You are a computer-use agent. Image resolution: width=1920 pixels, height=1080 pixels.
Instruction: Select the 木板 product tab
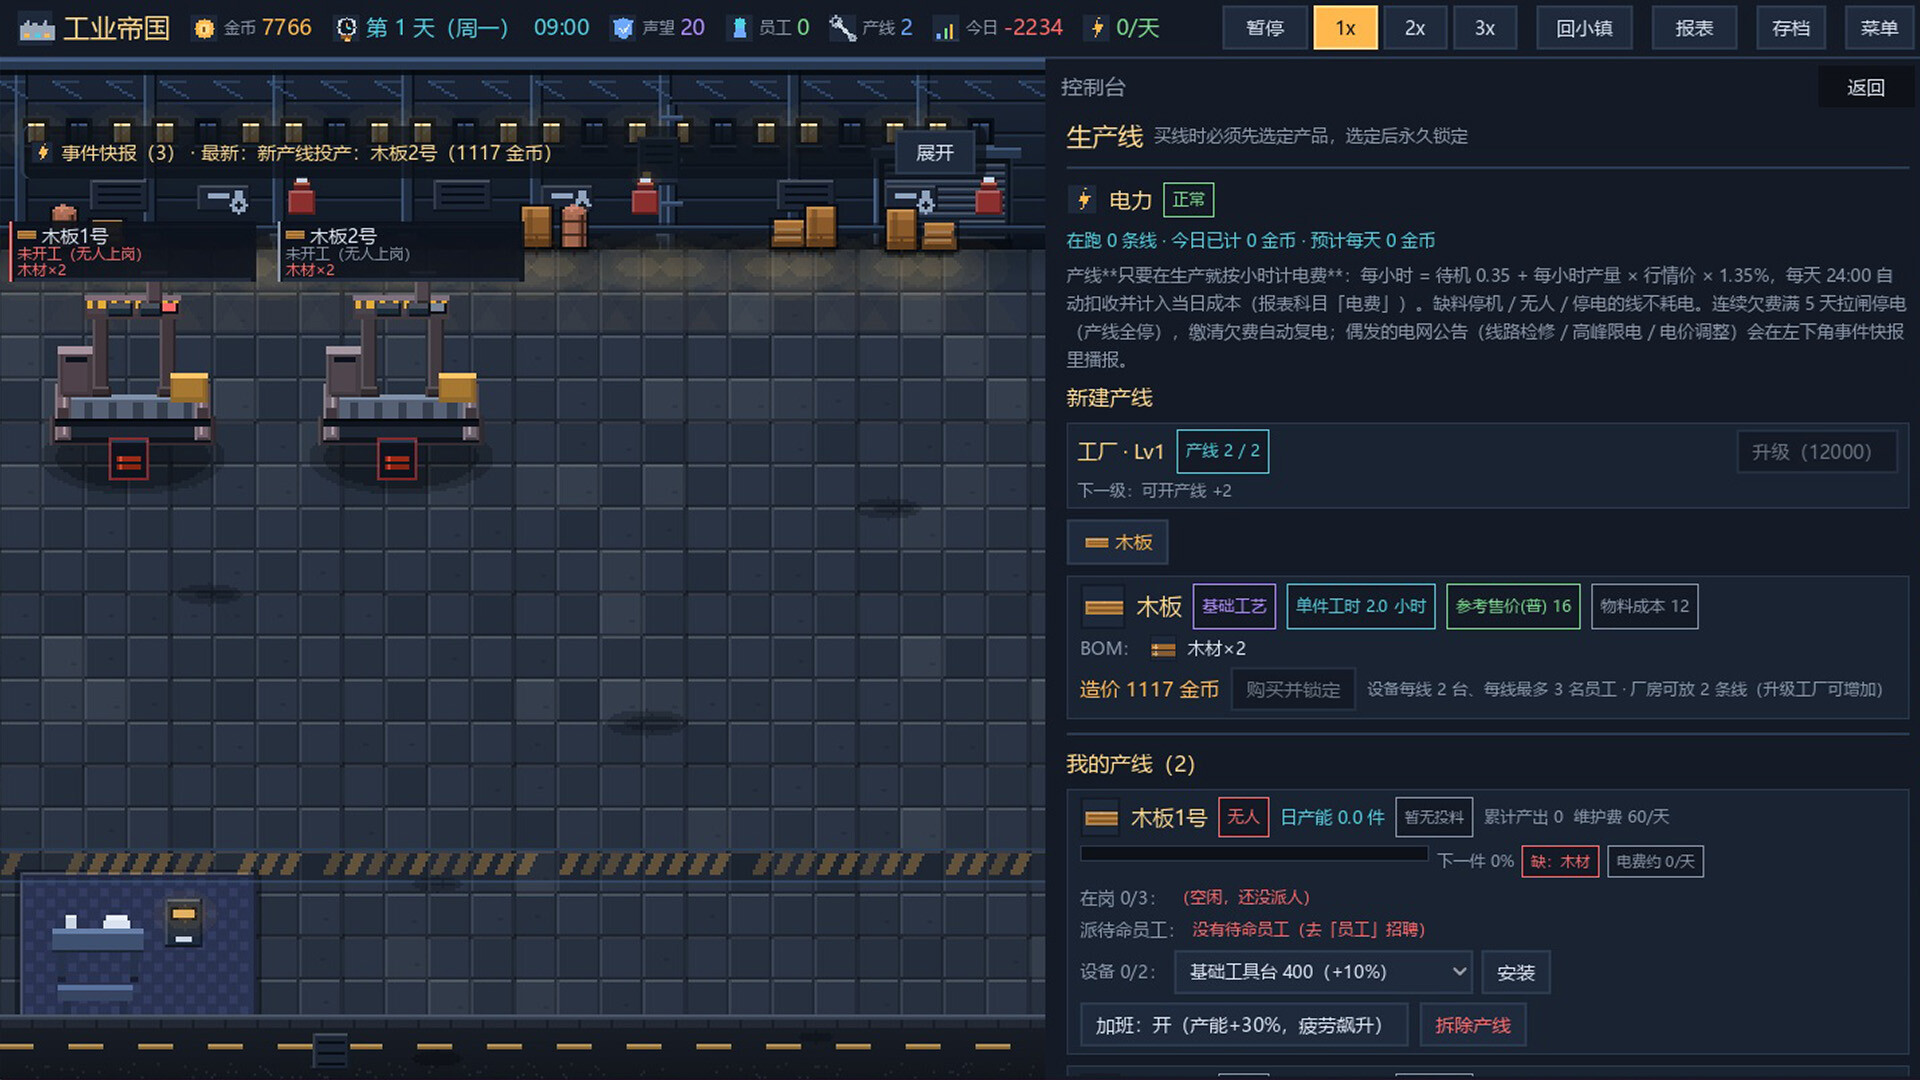[x=1117, y=542]
